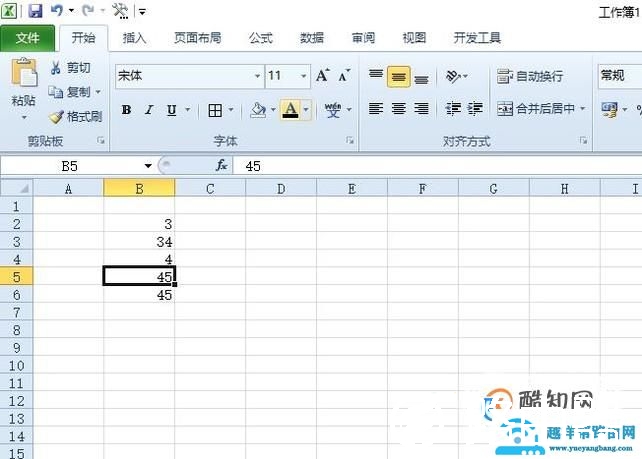Select cell B3 containing 34
Viewport: 642px width, 459px height.
[x=139, y=242]
